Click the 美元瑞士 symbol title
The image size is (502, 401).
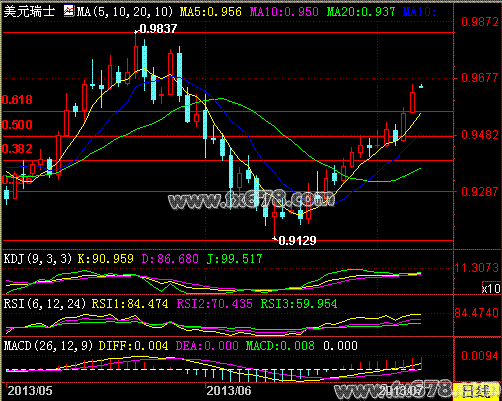(29, 11)
